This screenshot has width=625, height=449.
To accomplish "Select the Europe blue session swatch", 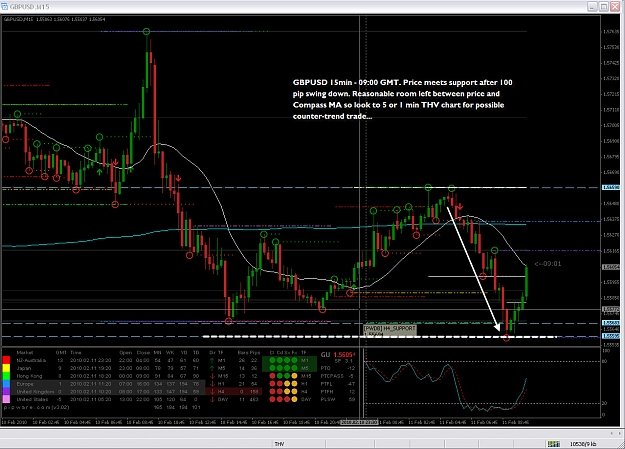I will (6, 384).
